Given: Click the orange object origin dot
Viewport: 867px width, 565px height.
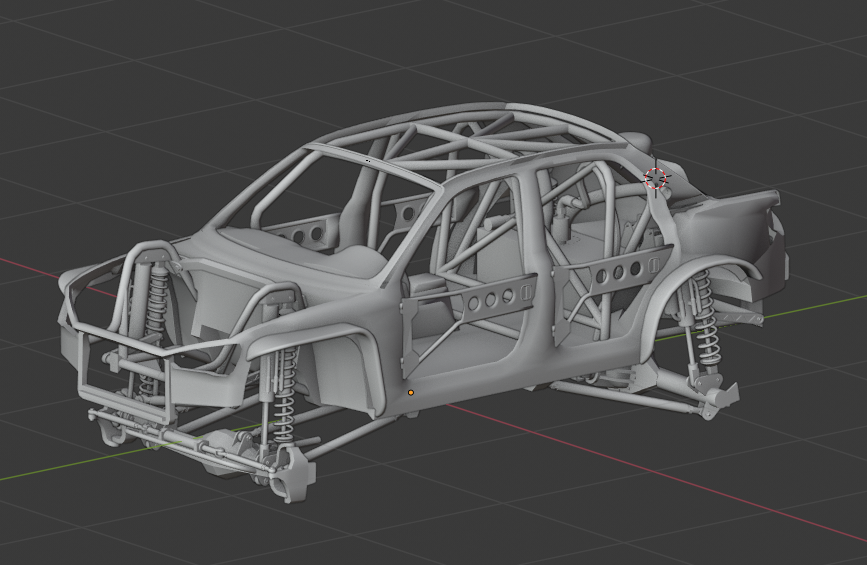Looking at the screenshot, I should pyautogui.click(x=411, y=393).
